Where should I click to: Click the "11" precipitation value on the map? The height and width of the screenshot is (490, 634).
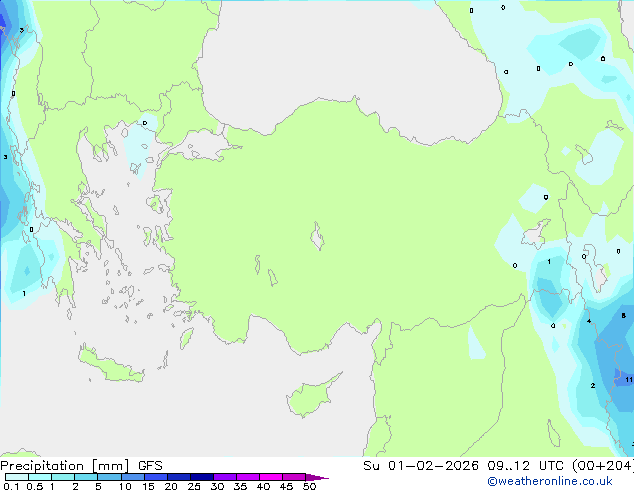click(x=629, y=380)
